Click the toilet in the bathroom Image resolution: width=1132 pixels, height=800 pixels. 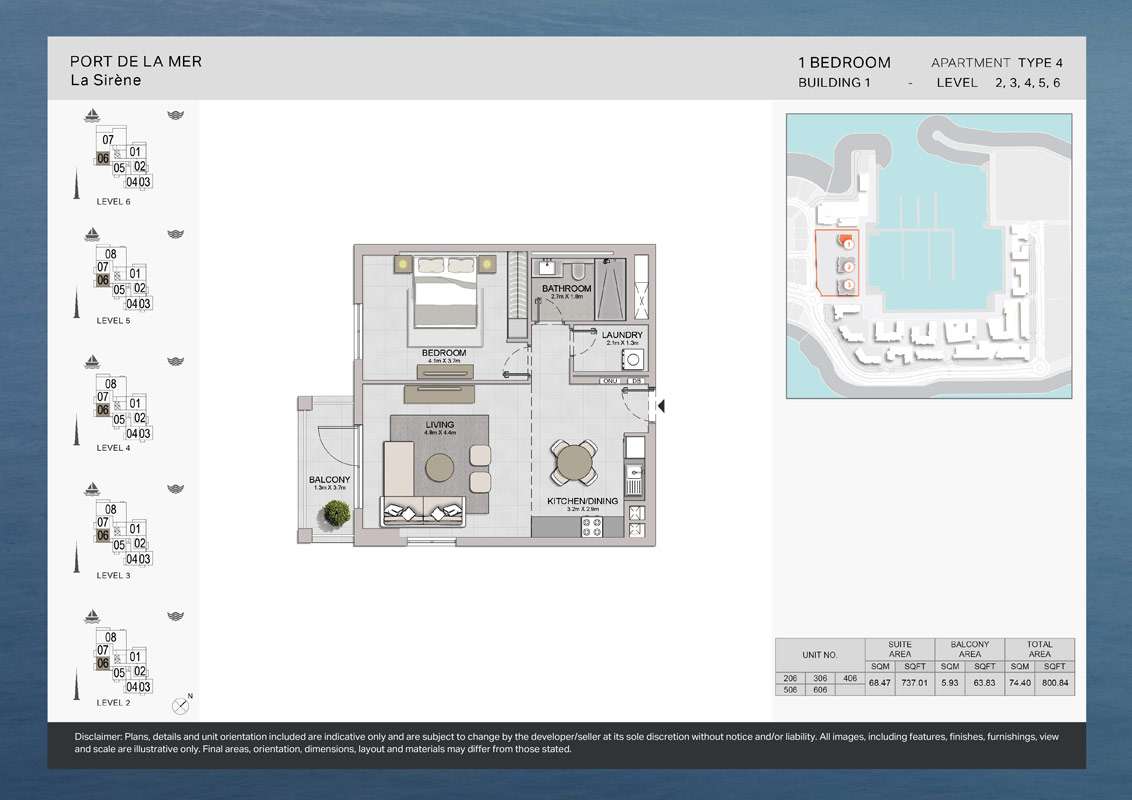click(579, 271)
